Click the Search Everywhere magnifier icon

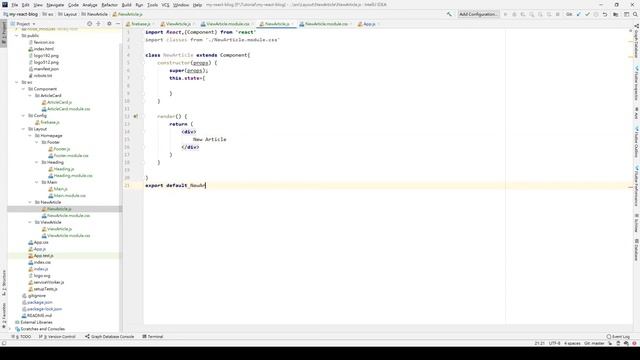635,14
